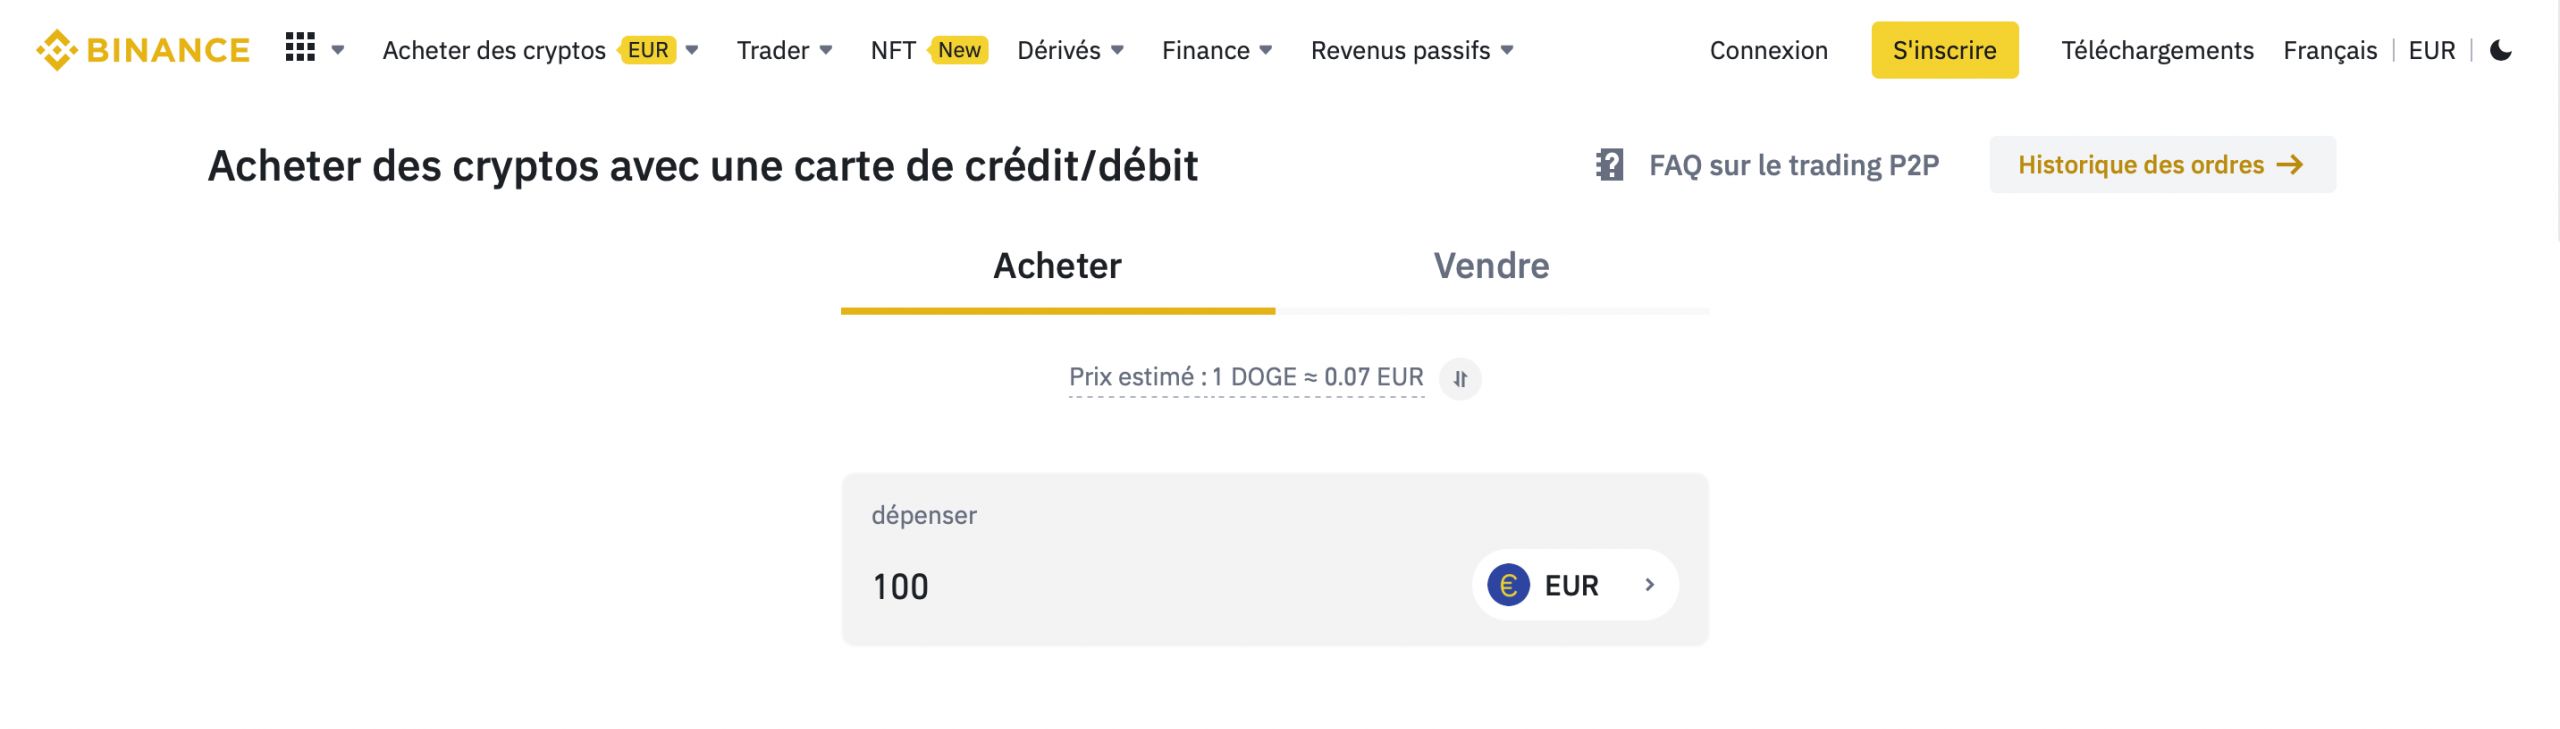The height and width of the screenshot is (729, 2560).
Task: Toggle dark mode with moon icon
Action: coord(2500,50)
